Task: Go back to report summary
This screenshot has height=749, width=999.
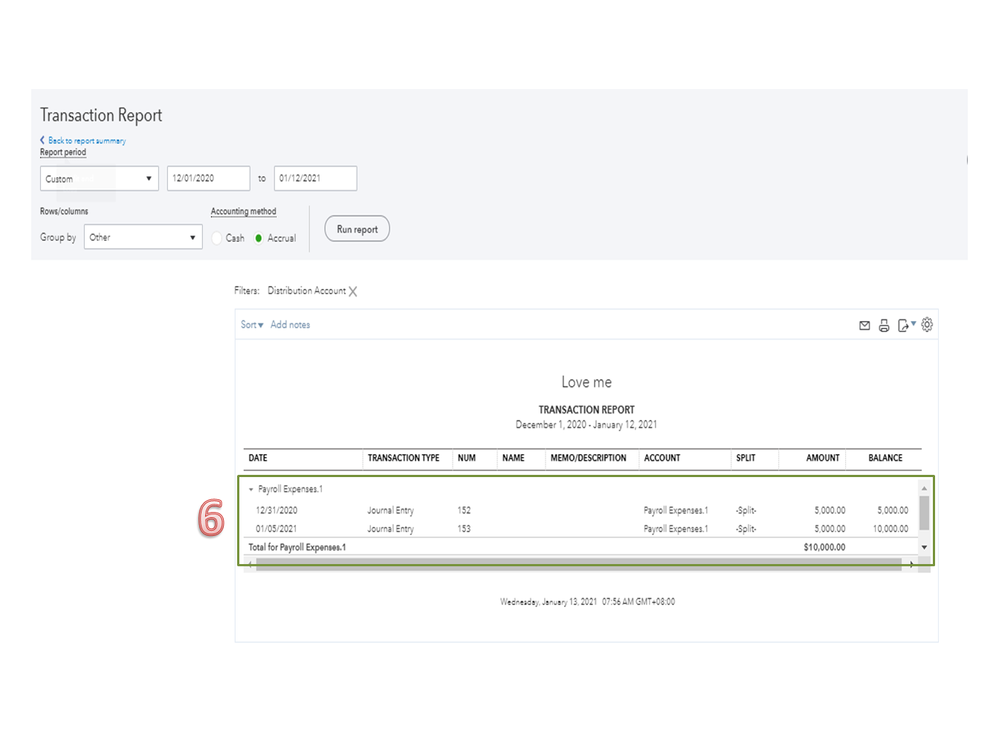Action: coord(84,141)
